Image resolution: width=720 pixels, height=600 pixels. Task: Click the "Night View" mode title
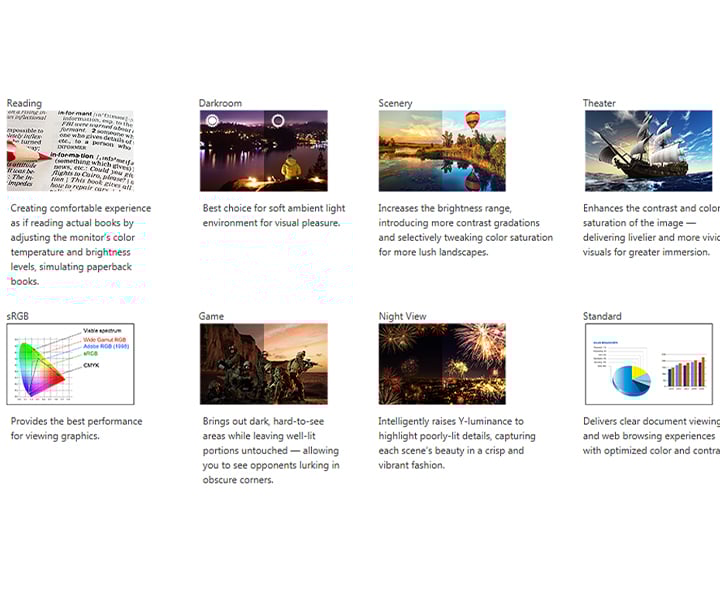[402, 316]
